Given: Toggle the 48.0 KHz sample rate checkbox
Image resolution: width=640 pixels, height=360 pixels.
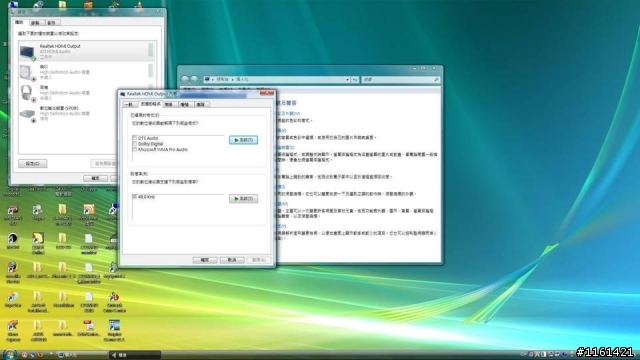Looking at the screenshot, I should pos(135,197).
